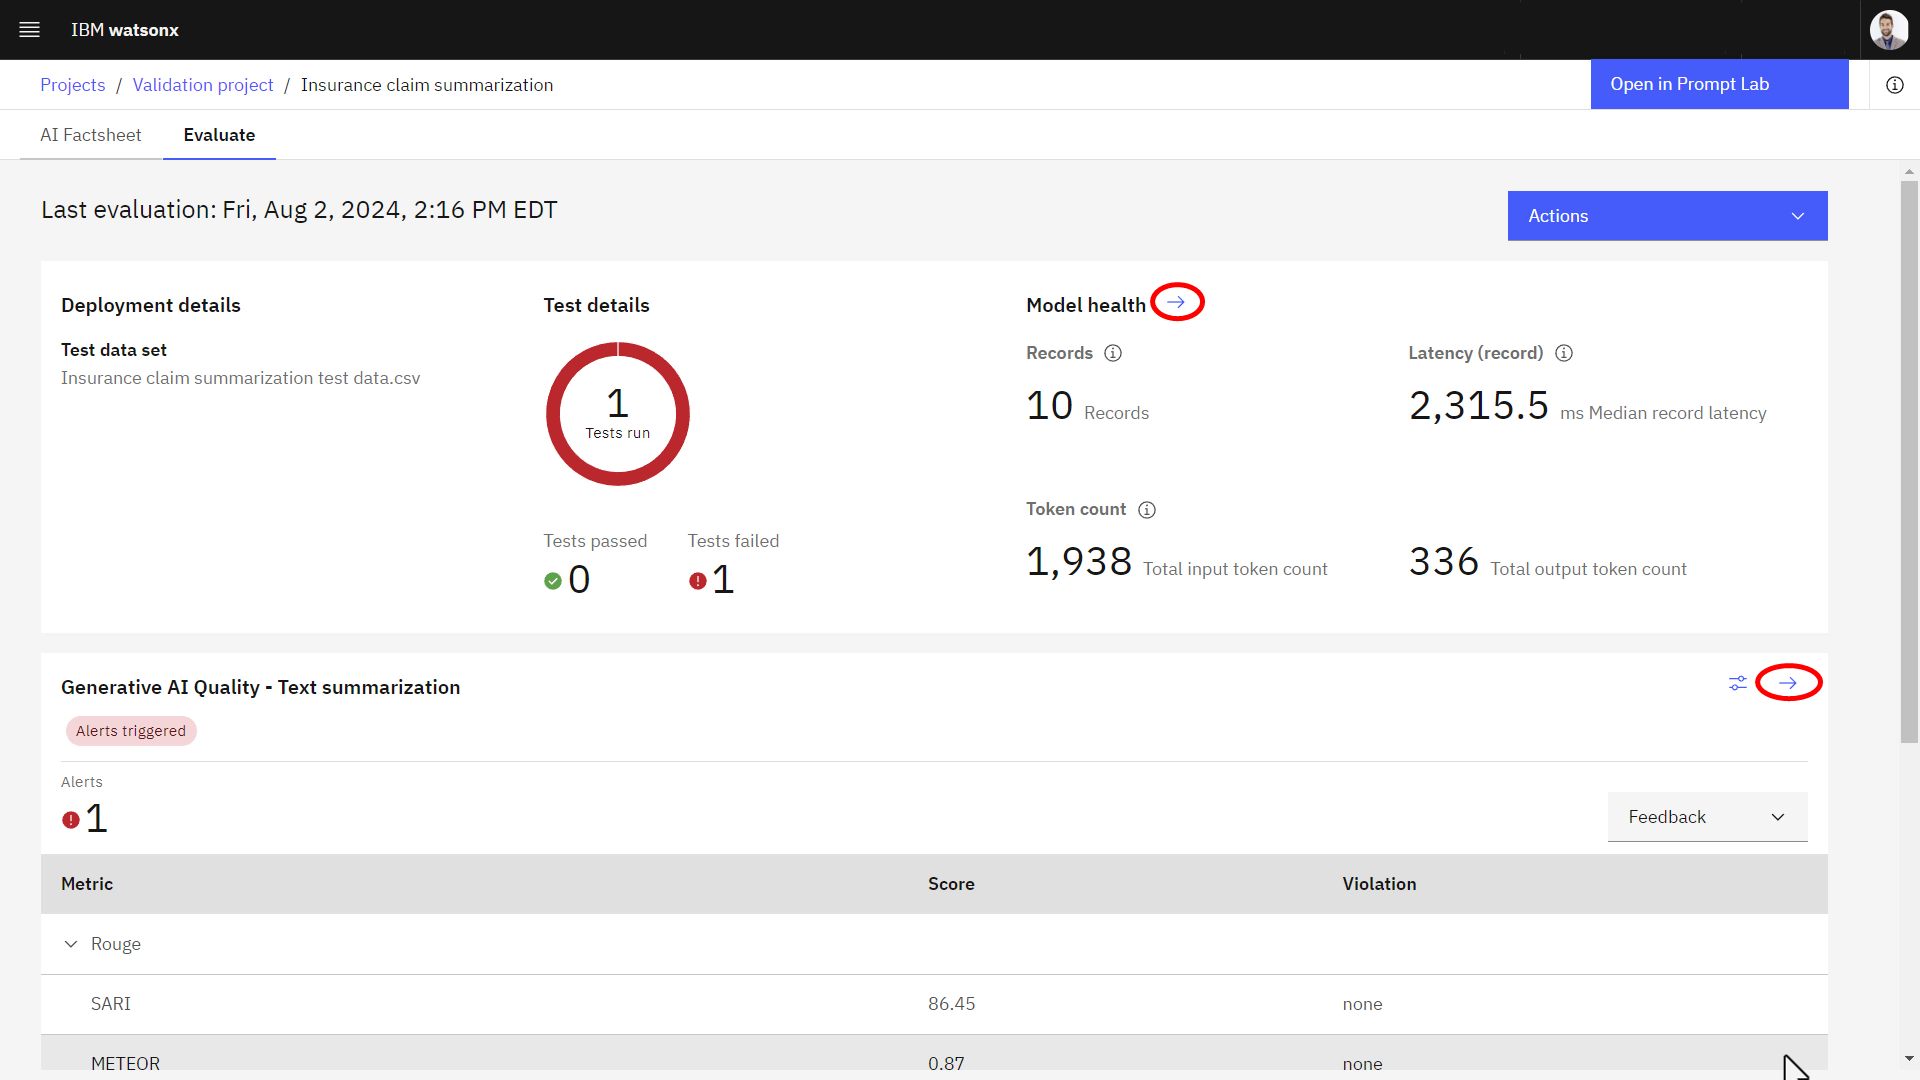This screenshot has width=1920, height=1080.
Task: Click the Validation project breadcrumb link
Action: (202, 84)
